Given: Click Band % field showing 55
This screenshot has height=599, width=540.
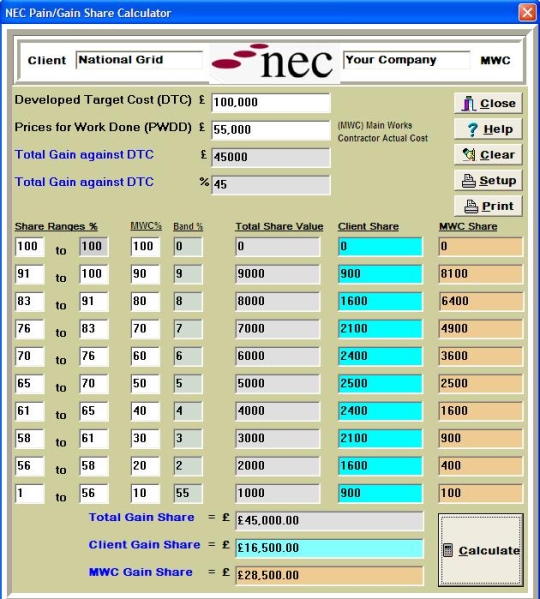Looking at the screenshot, I should pos(188,493).
